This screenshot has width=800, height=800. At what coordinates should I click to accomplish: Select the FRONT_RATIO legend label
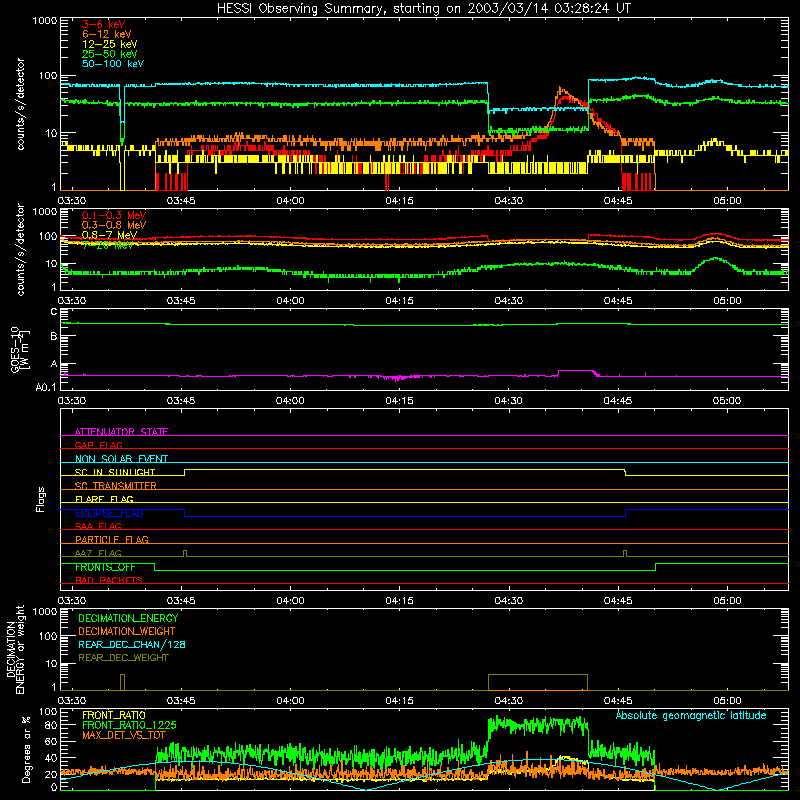point(114,715)
